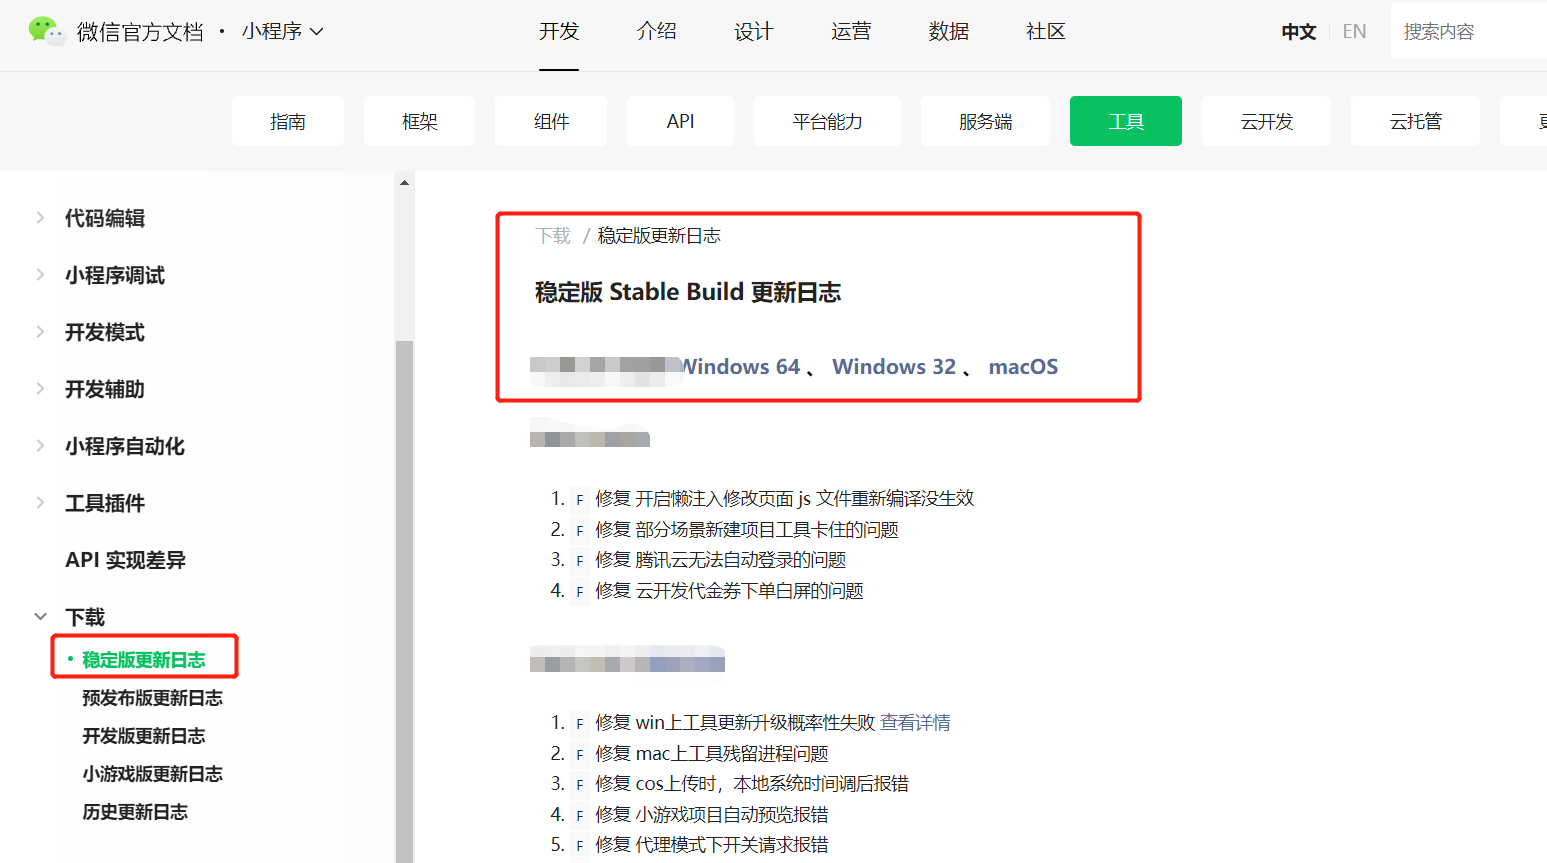Open the 工具插件 sidebar item
Screen dimensions: 1547x863
coord(105,503)
